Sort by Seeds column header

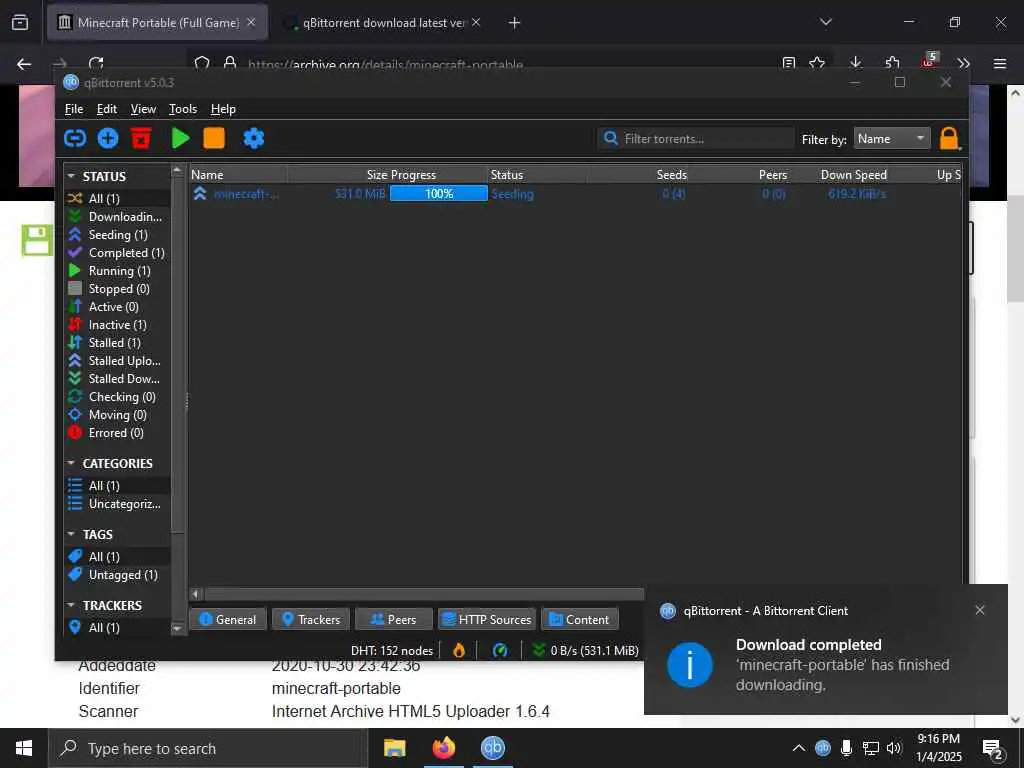[671, 175]
